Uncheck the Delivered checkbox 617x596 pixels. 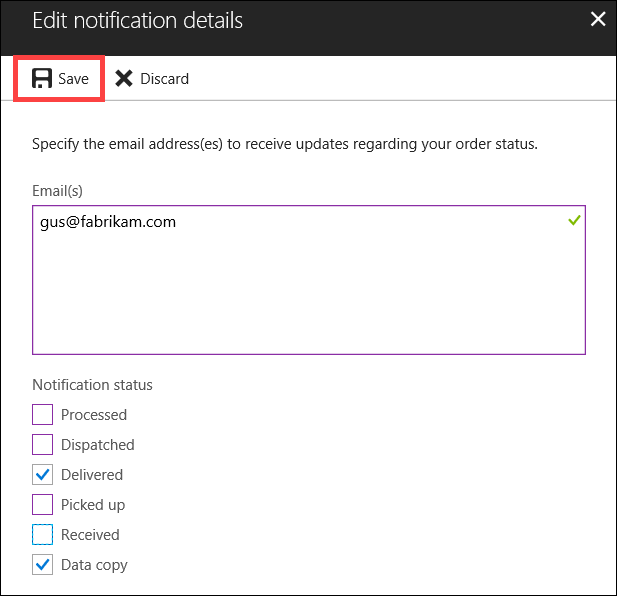point(43,475)
